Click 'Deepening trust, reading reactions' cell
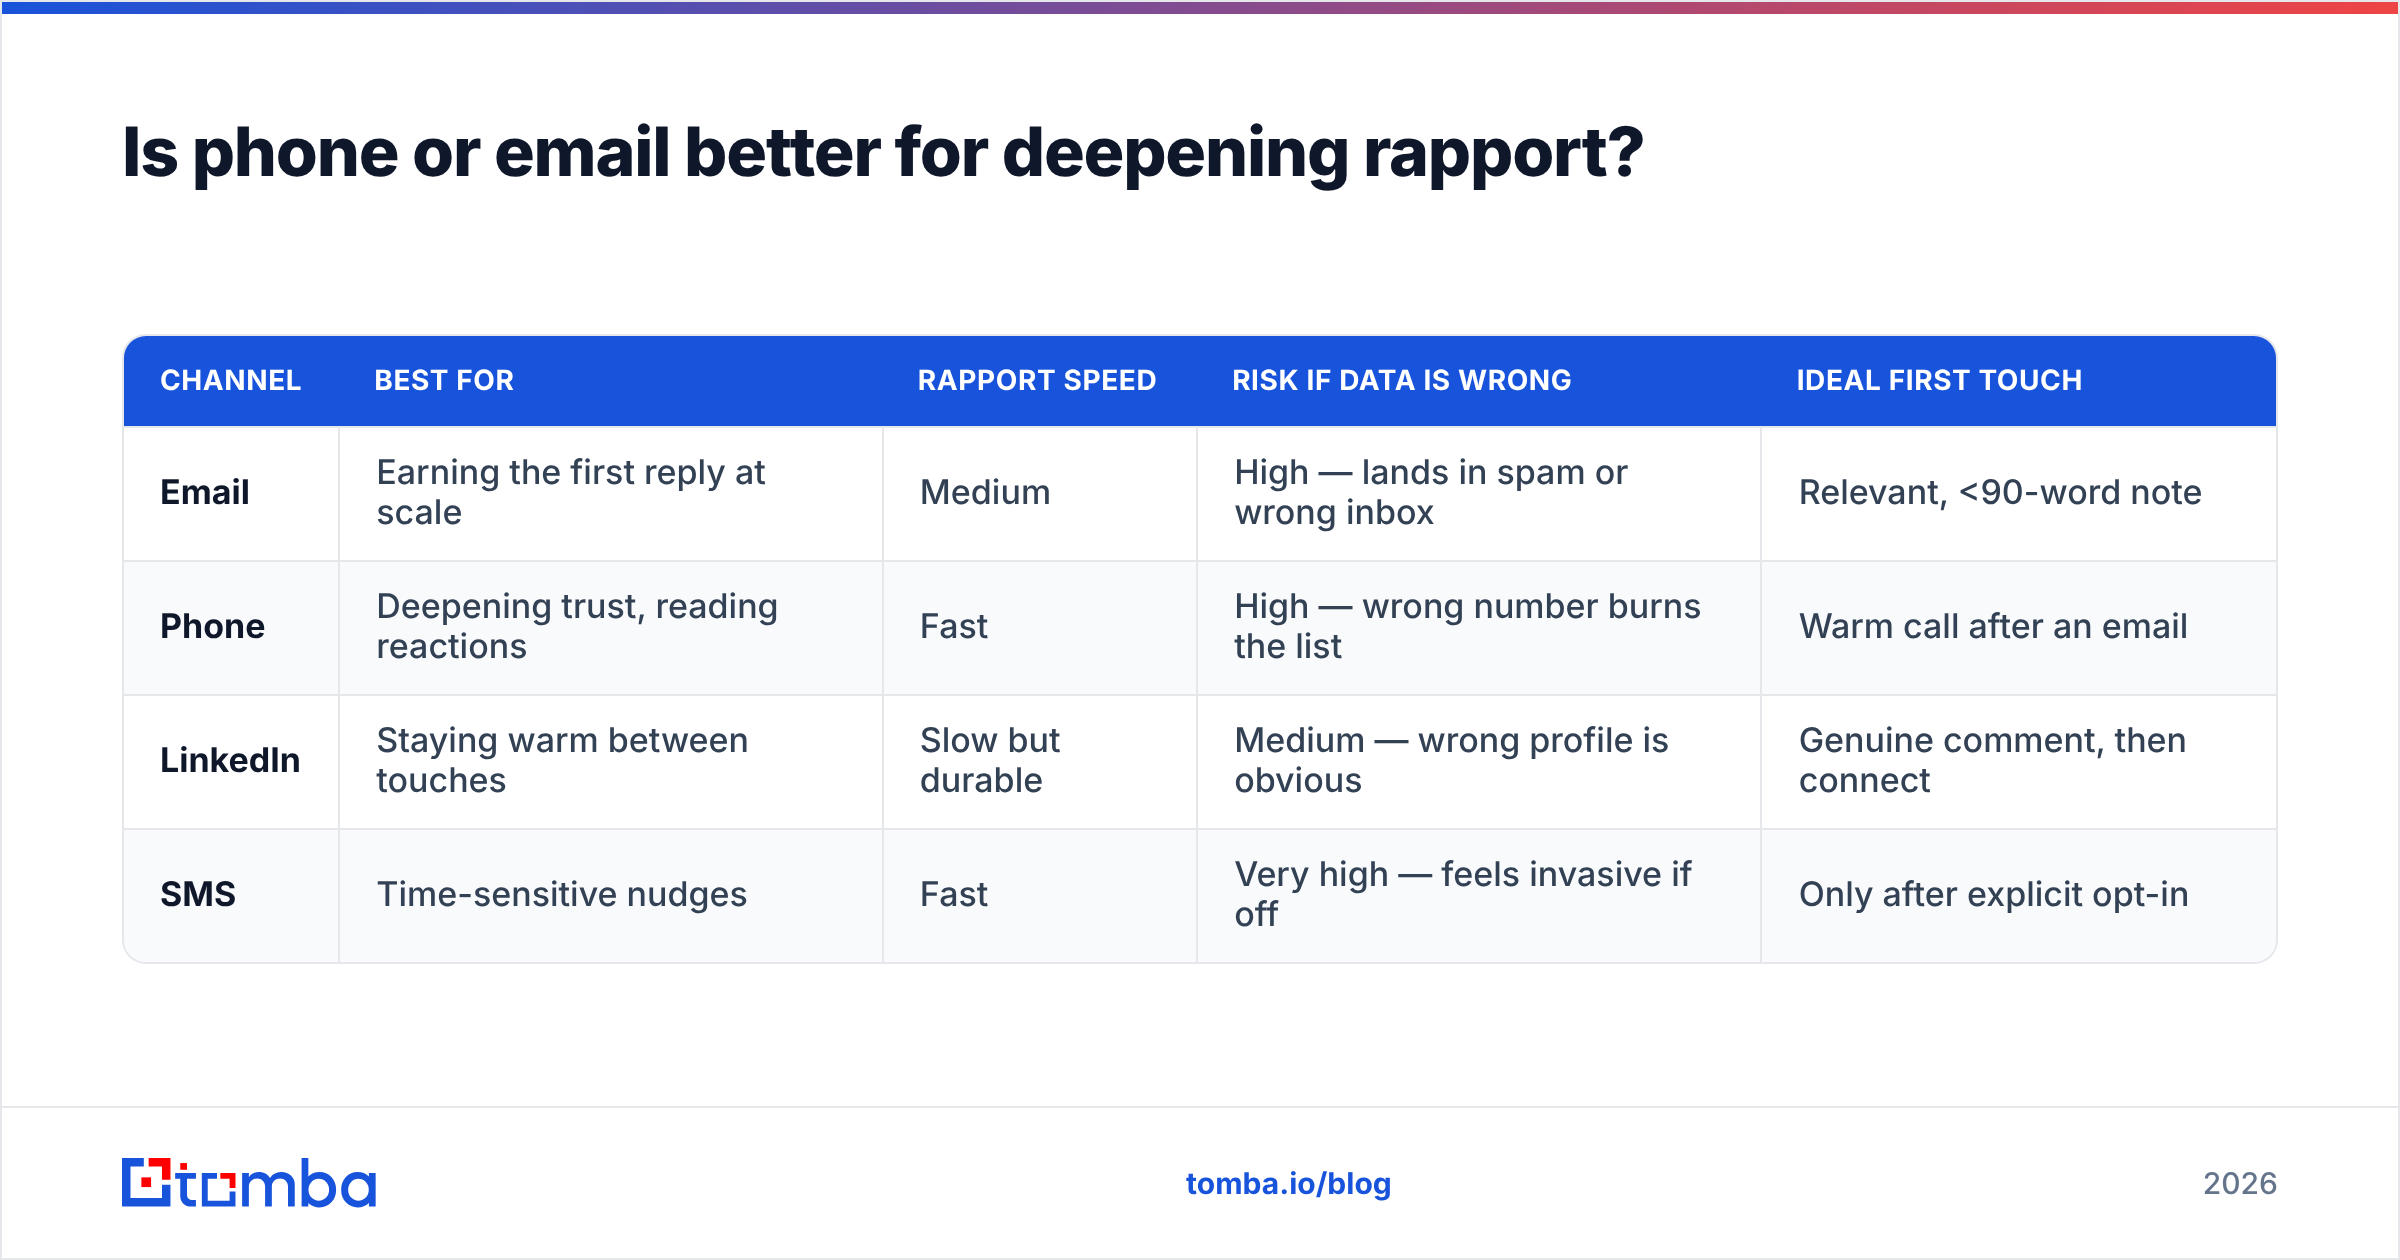The image size is (2400, 1260). pos(611,627)
